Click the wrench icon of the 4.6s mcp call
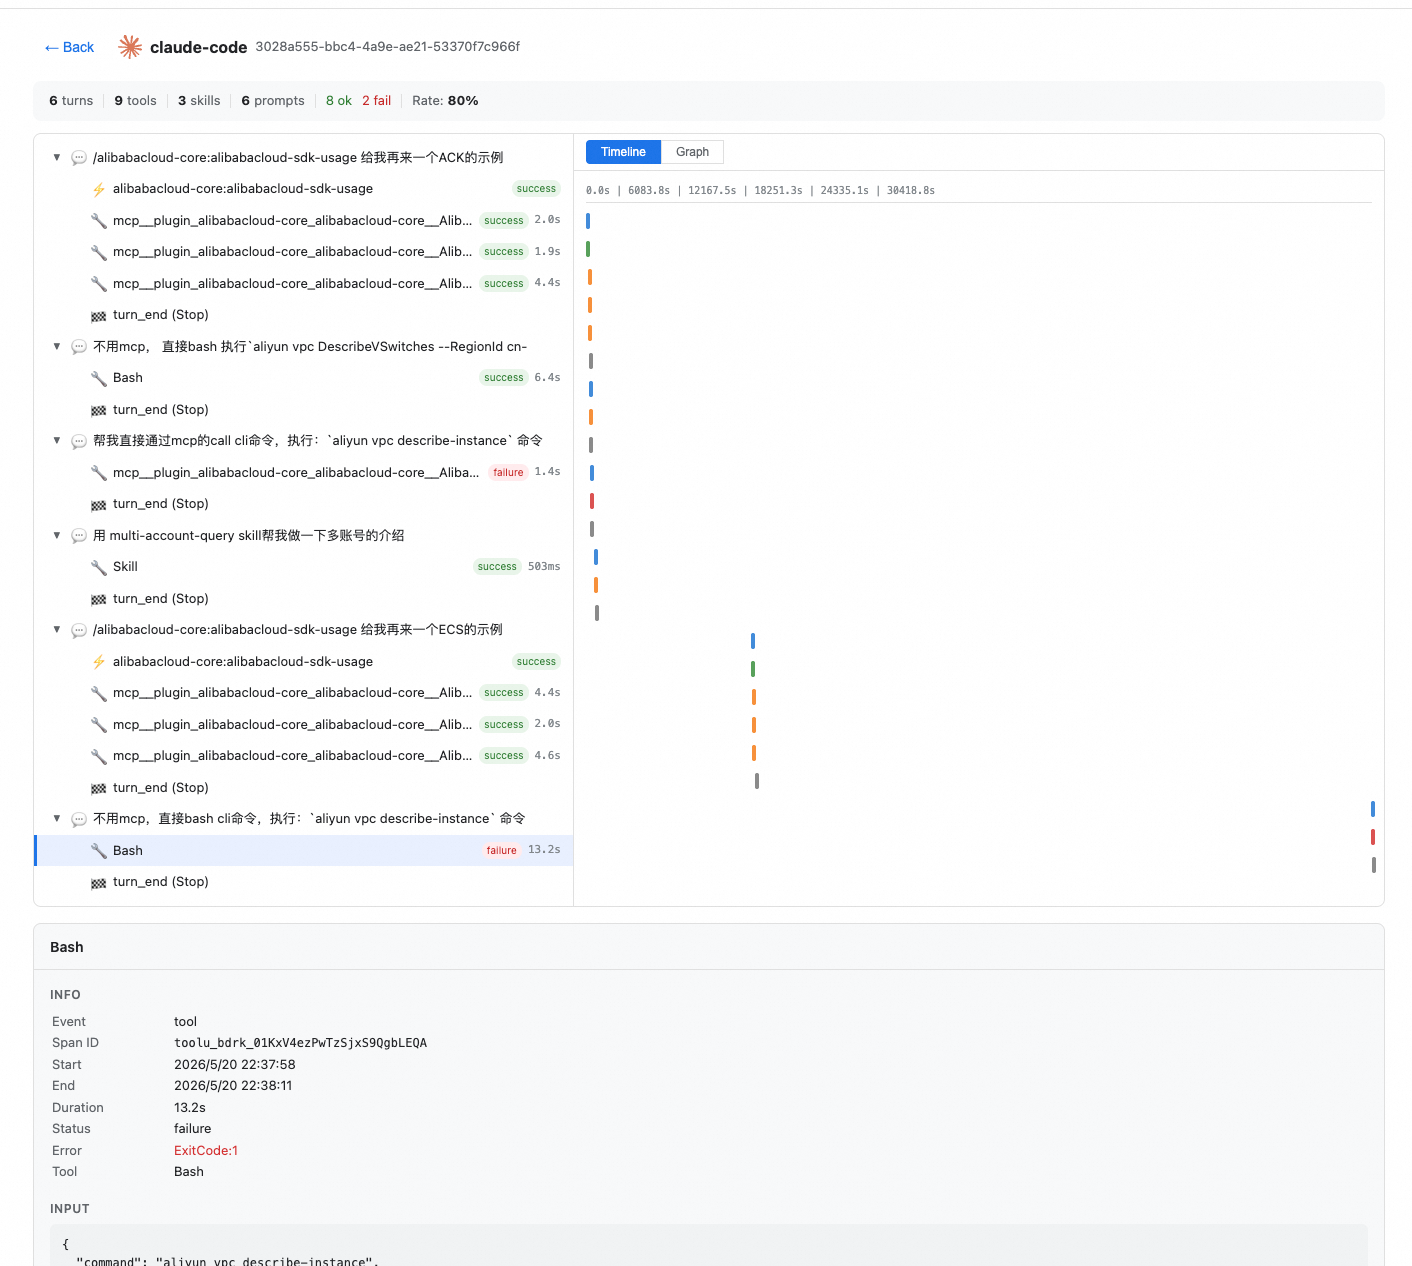The height and width of the screenshot is (1266, 1412). 99,756
